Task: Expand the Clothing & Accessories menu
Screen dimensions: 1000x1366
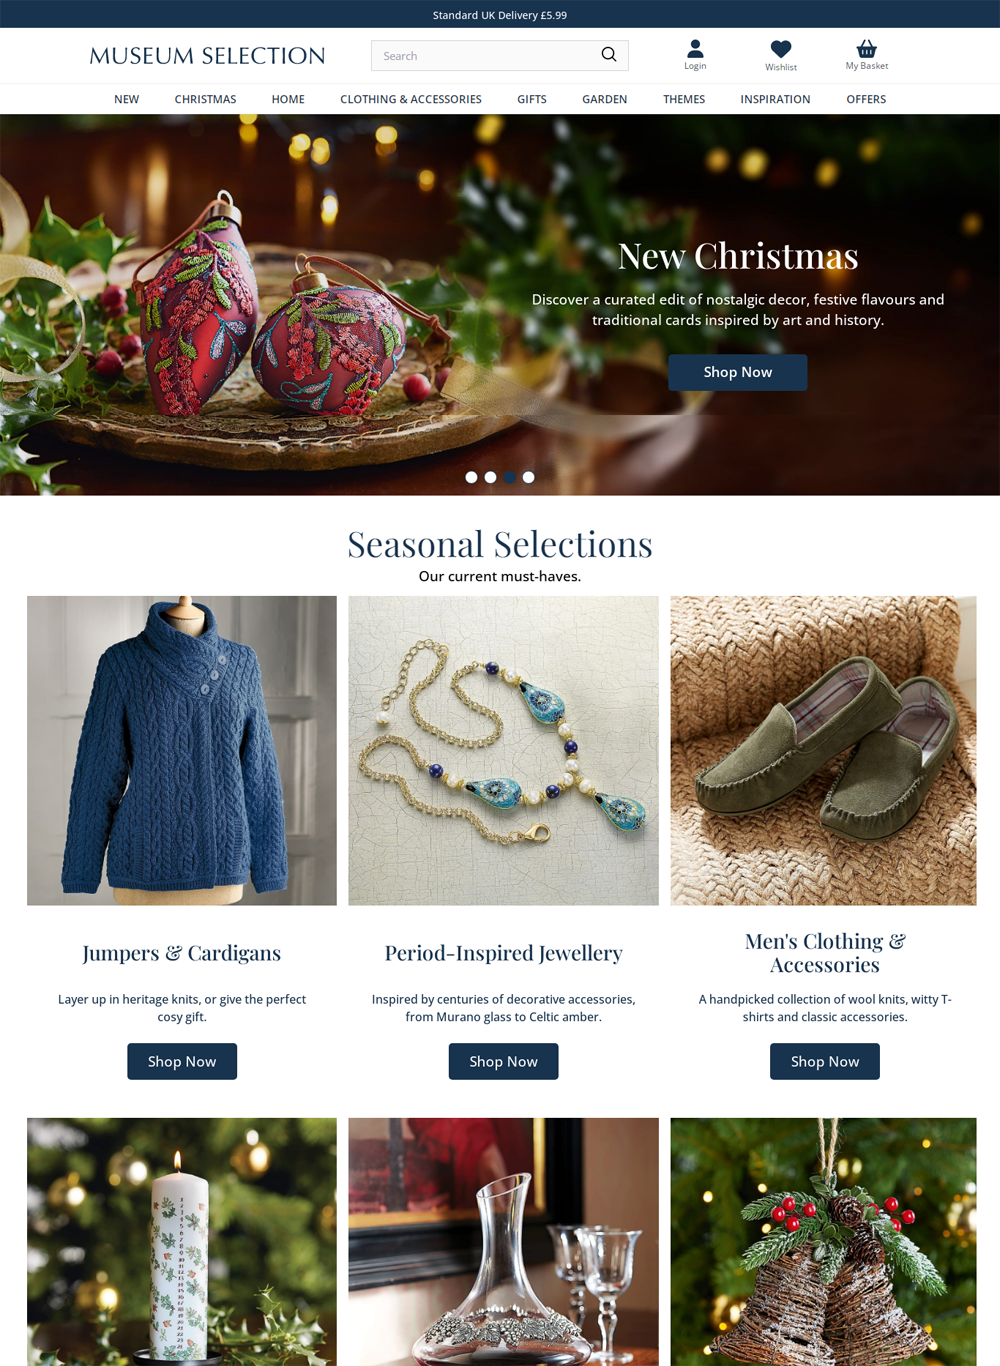Action: (411, 99)
